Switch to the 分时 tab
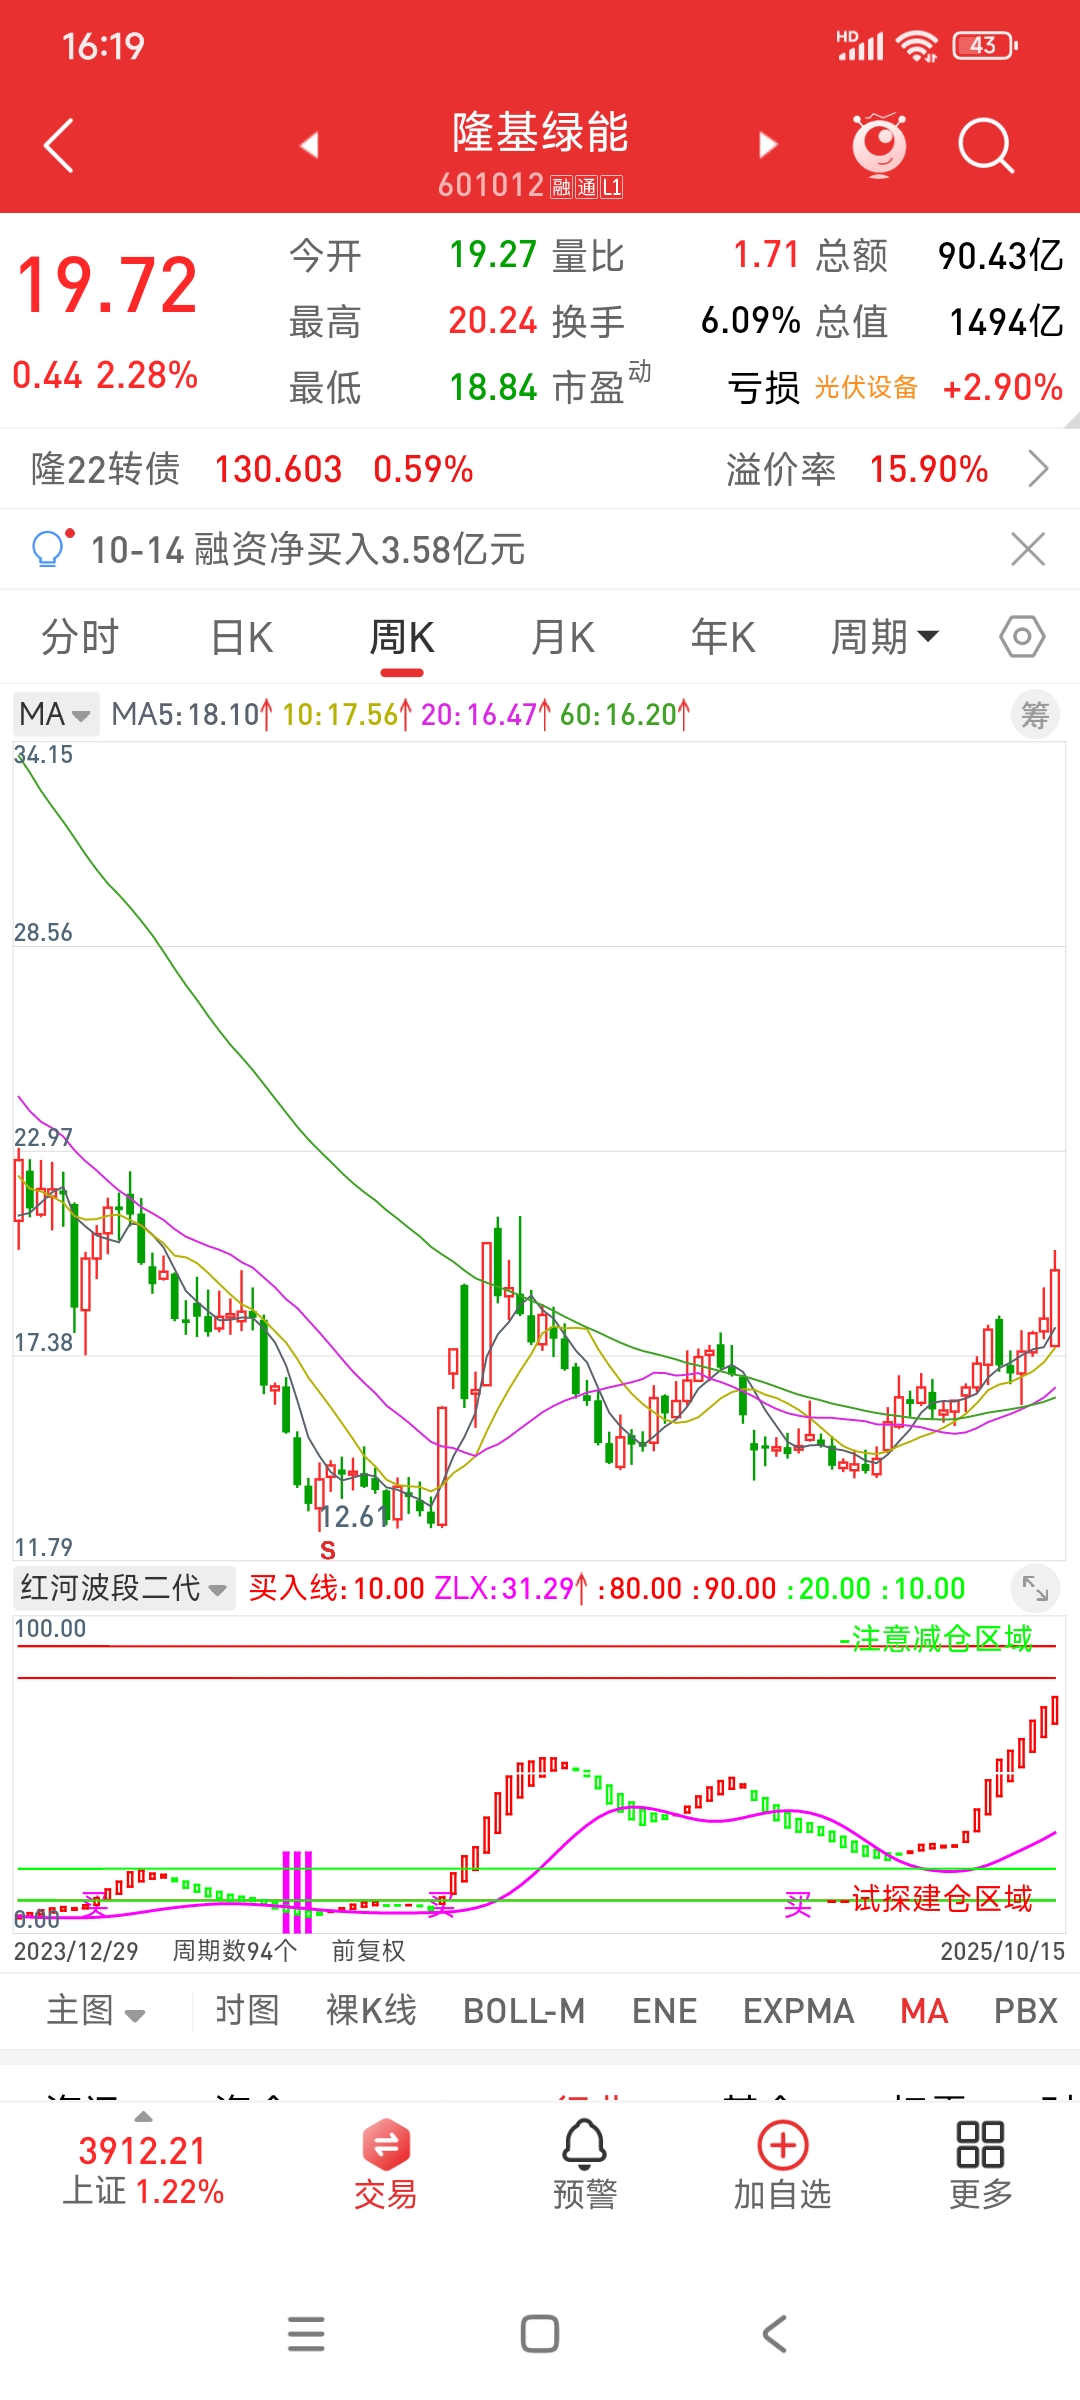The height and width of the screenshot is (2400, 1080). [x=80, y=636]
